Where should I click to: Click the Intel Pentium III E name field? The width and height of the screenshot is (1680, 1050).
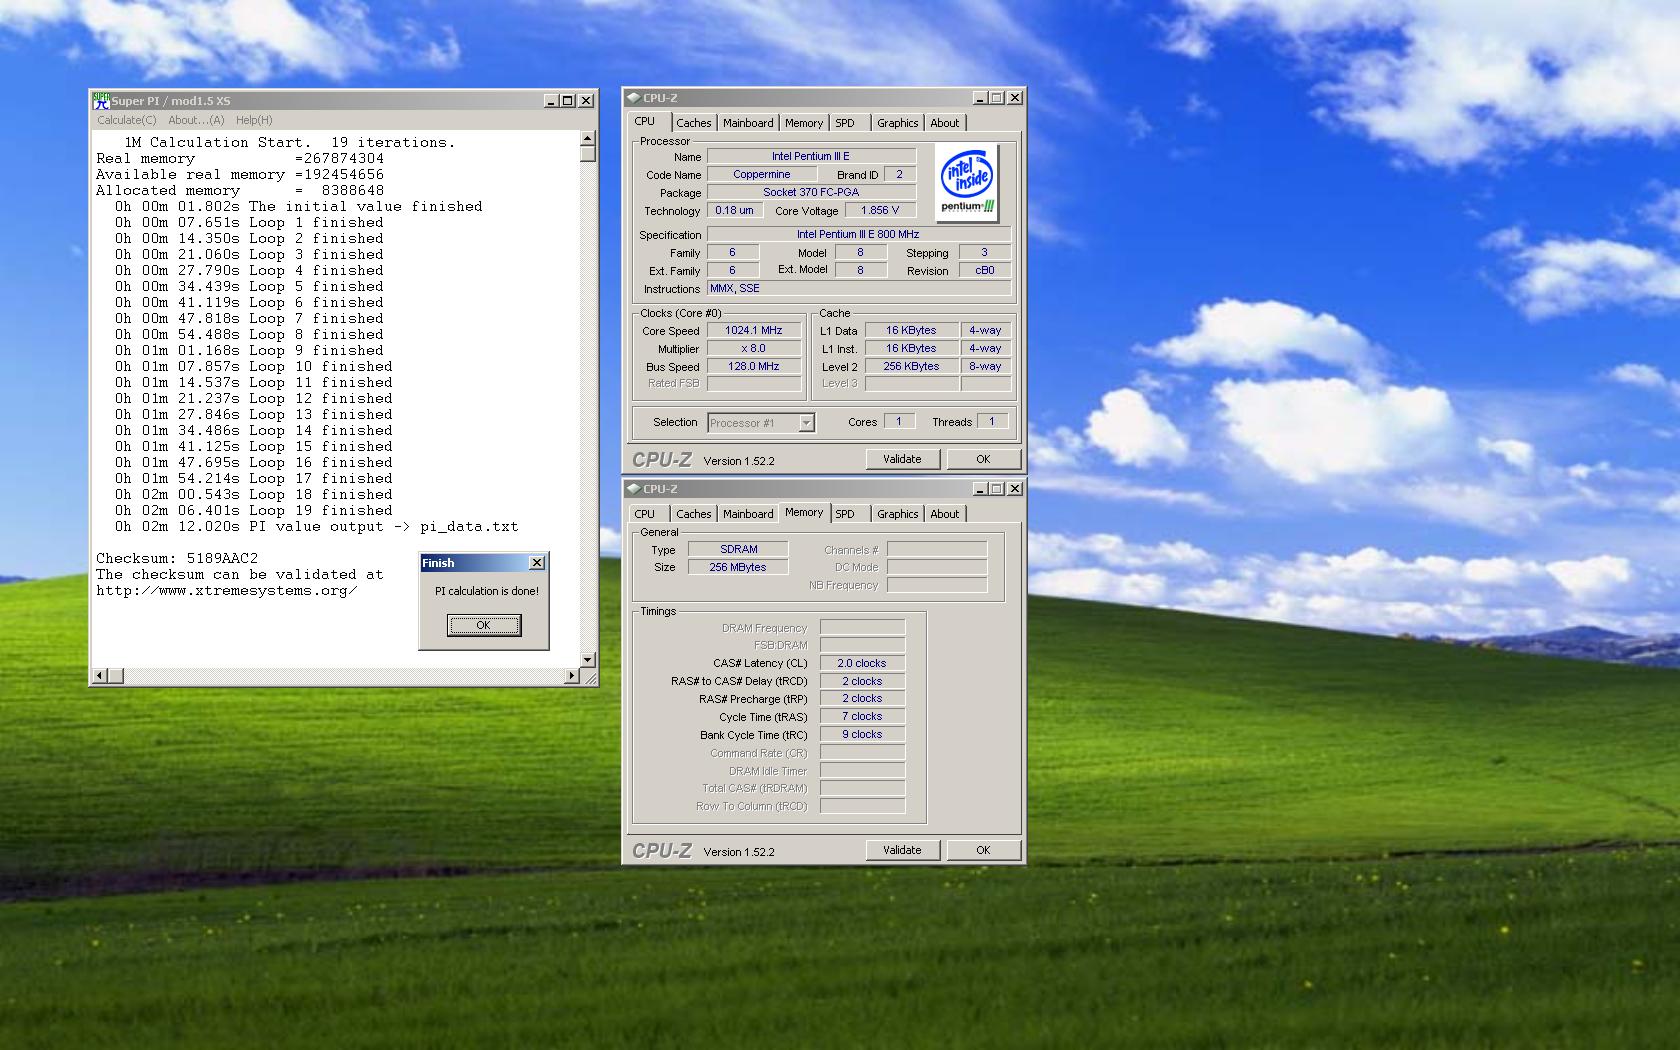pyautogui.click(x=811, y=156)
